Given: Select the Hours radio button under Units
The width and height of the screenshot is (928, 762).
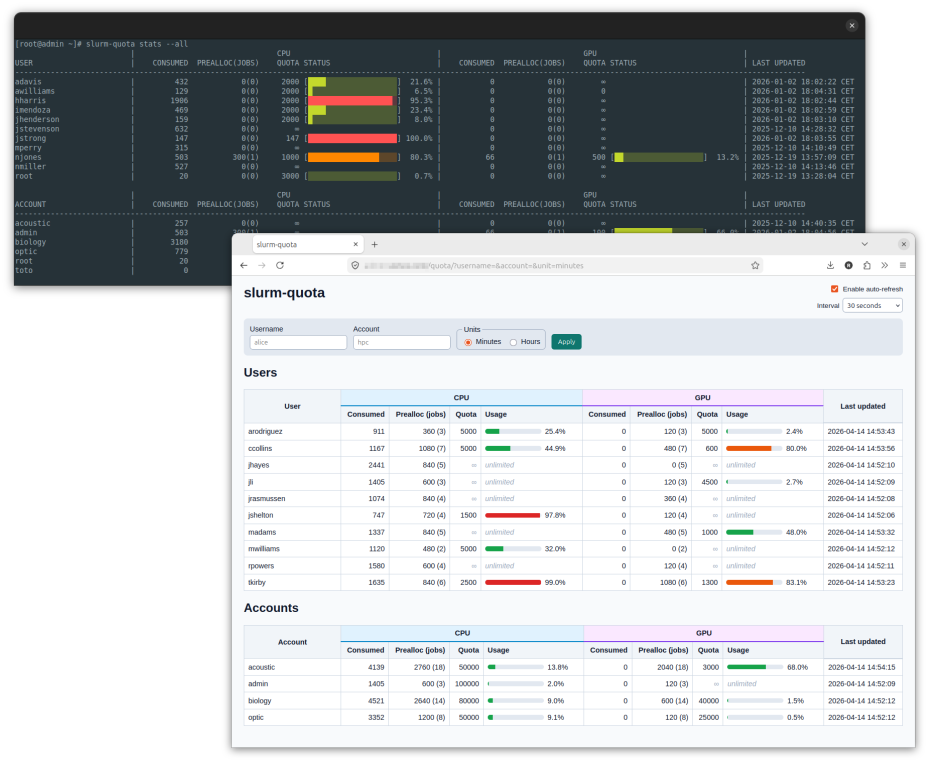Looking at the screenshot, I should (x=513, y=341).
